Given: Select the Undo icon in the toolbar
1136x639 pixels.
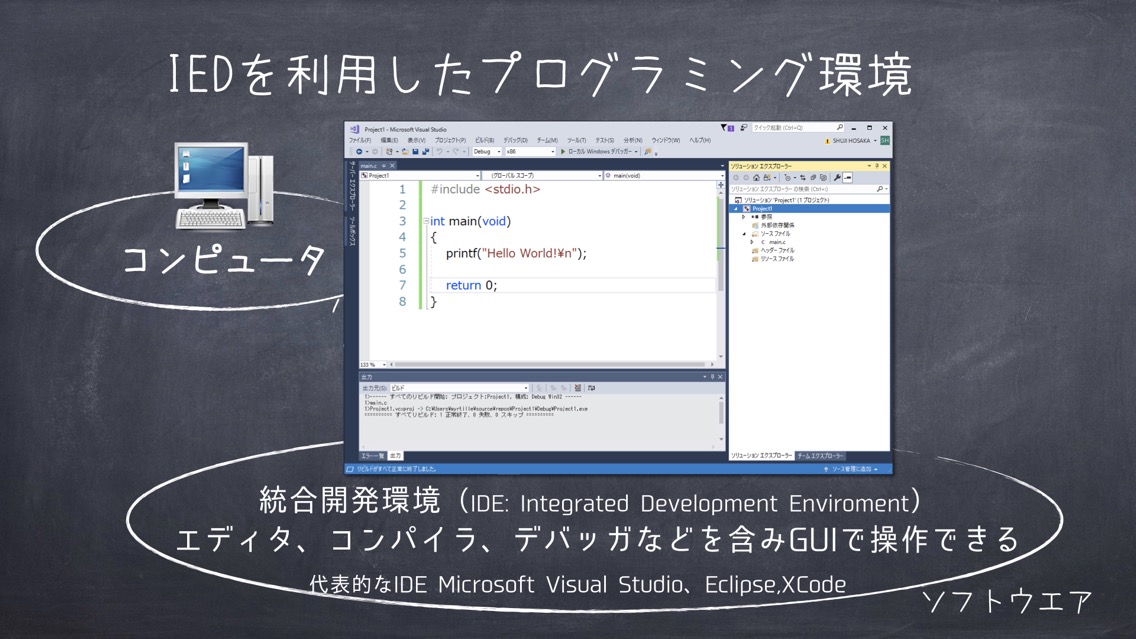Looking at the screenshot, I should [438, 152].
